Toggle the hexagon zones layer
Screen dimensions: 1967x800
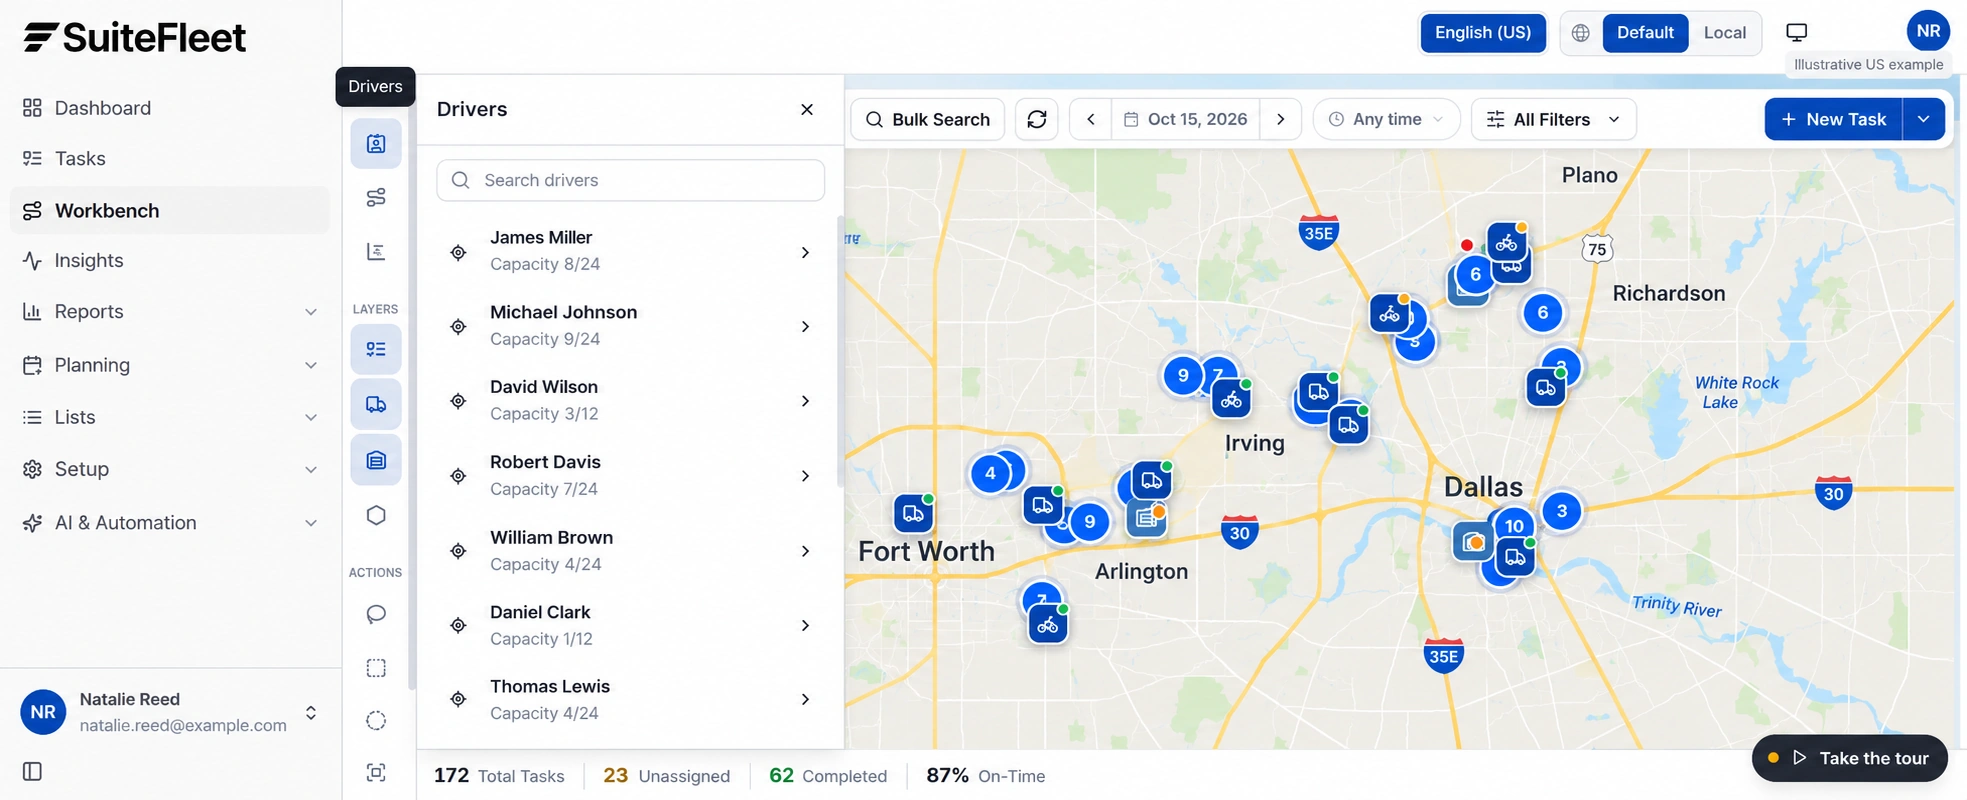(376, 515)
